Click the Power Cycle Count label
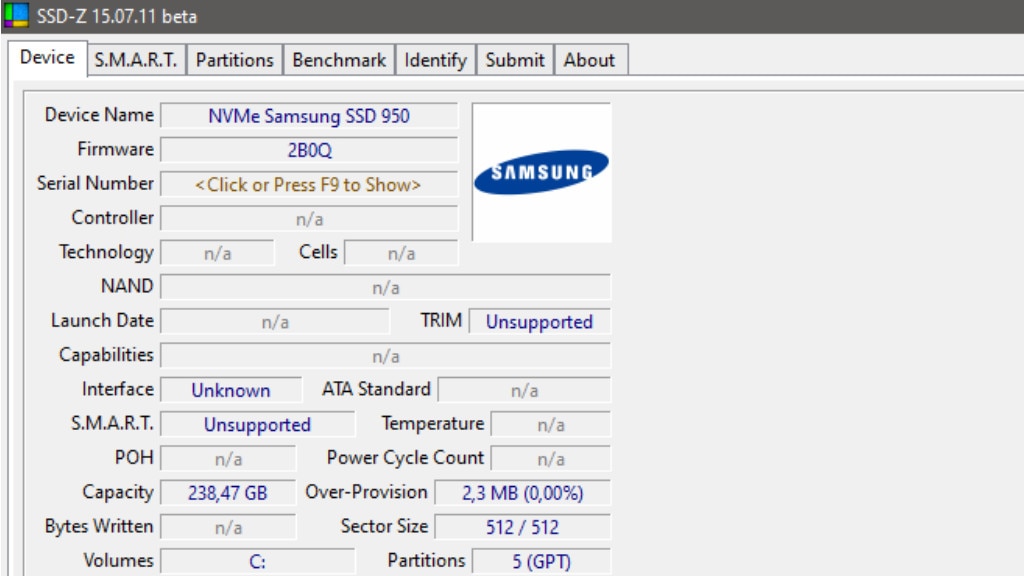 pos(406,458)
